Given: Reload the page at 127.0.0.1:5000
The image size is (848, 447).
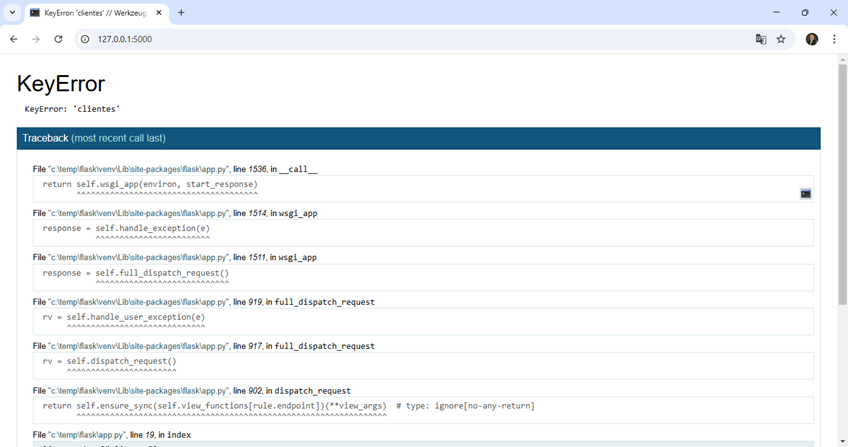Looking at the screenshot, I should coord(58,39).
